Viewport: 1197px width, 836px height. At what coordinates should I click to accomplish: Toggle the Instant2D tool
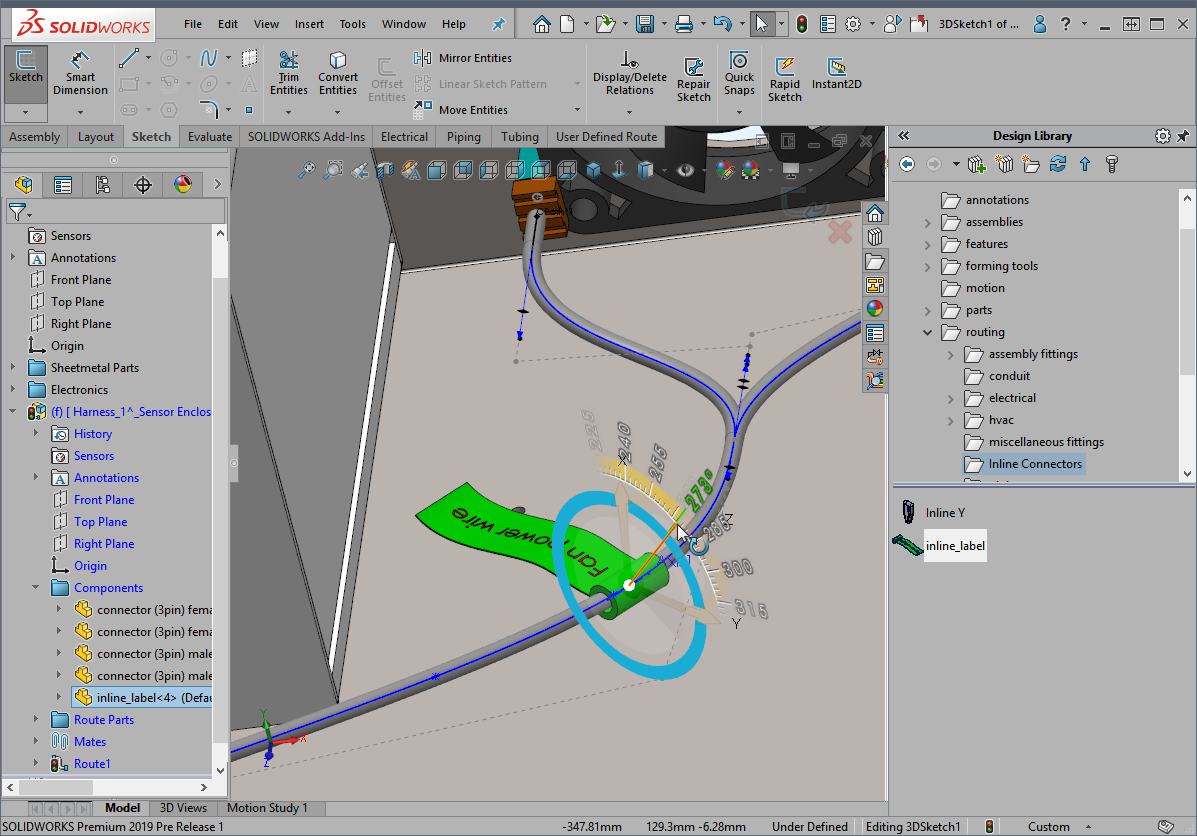837,73
